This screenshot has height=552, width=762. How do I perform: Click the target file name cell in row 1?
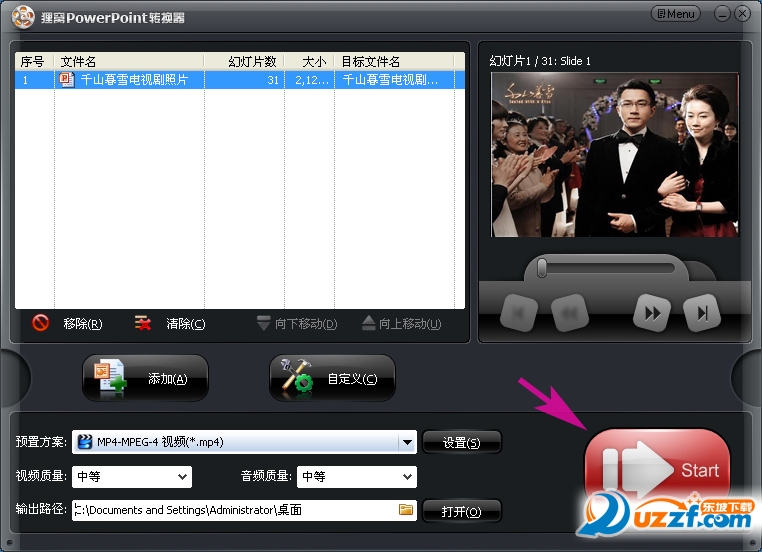tap(394, 80)
